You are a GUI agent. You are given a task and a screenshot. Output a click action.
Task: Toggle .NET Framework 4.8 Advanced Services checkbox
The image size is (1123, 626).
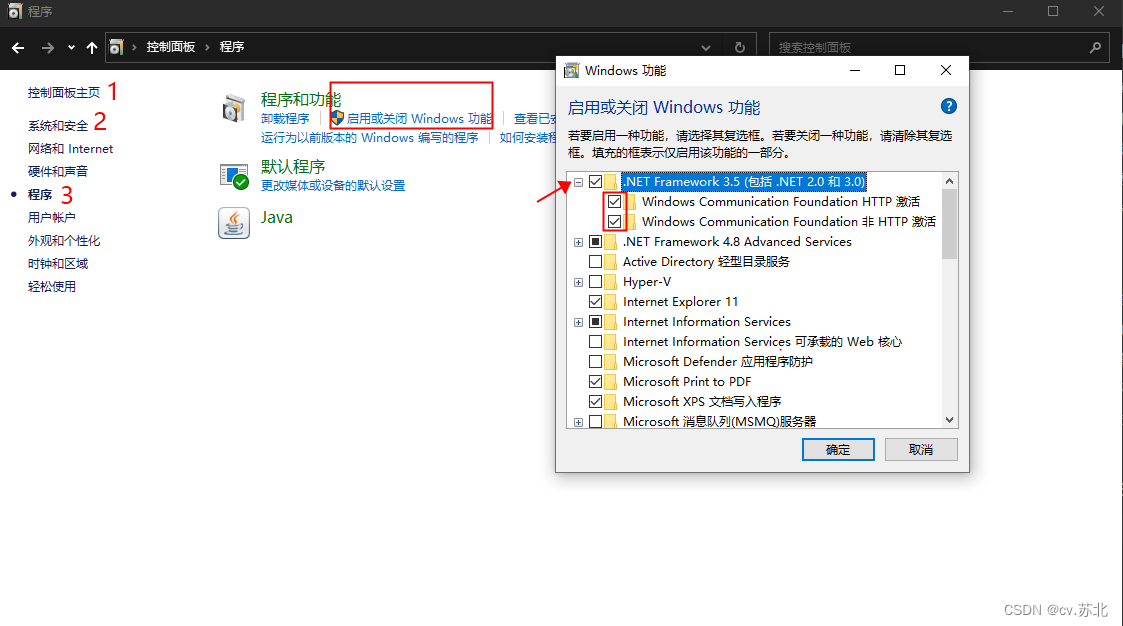pos(595,242)
